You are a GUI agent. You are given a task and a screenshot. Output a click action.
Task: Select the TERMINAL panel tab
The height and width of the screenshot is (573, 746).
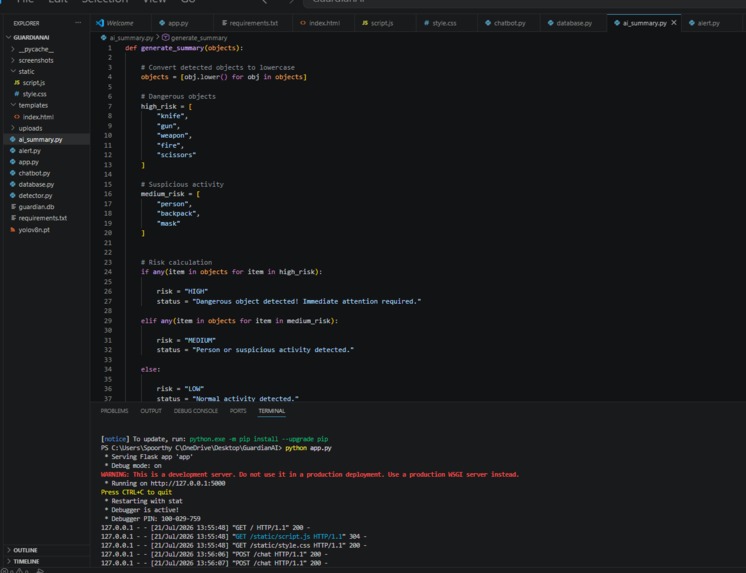272,411
